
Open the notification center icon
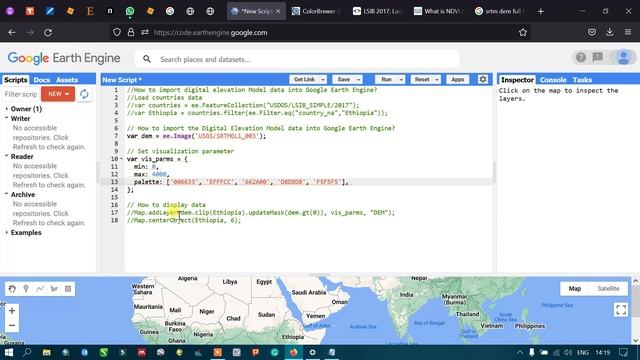(623, 352)
